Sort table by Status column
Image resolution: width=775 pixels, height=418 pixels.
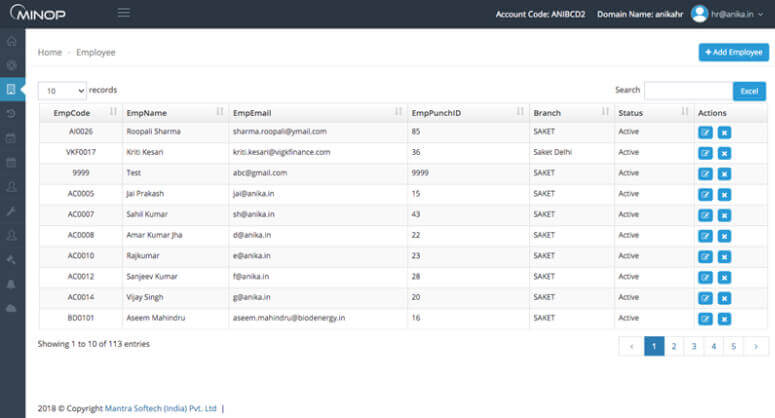[x=652, y=112]
